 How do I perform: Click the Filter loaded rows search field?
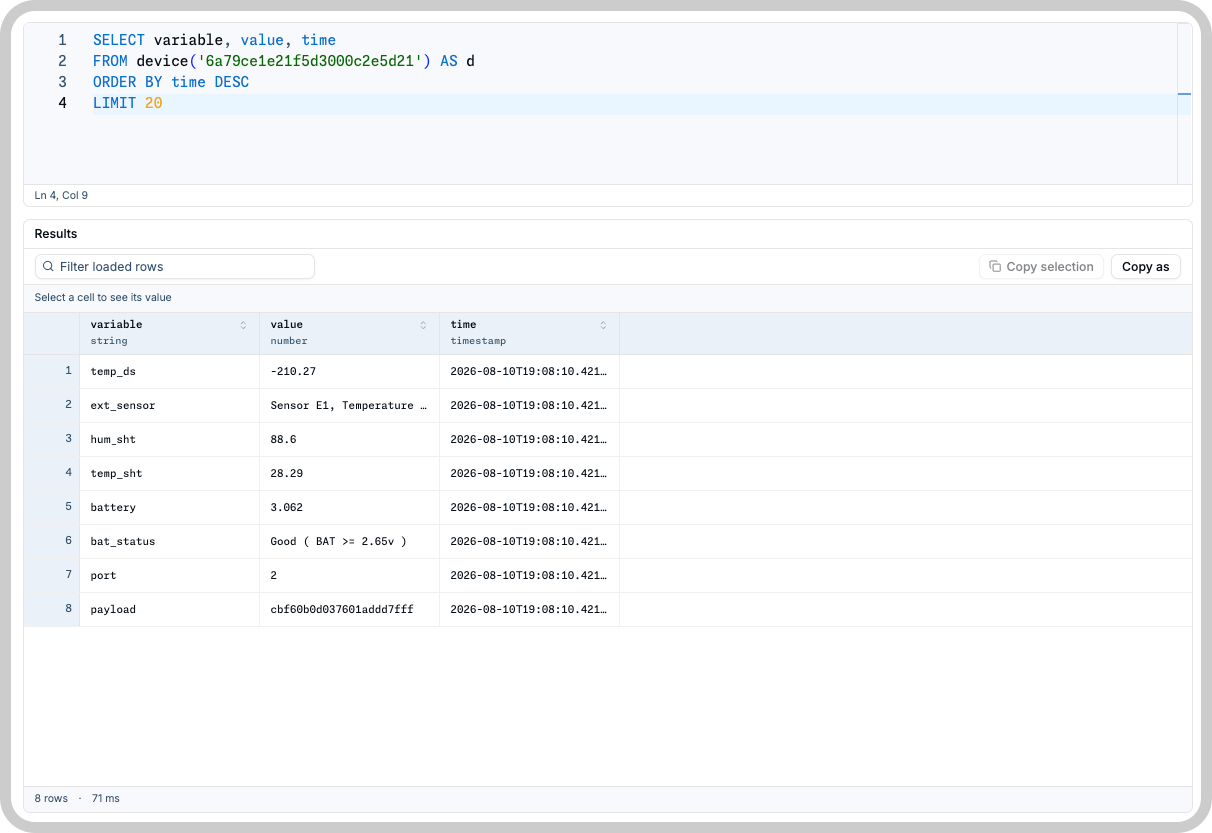[175, 267]
